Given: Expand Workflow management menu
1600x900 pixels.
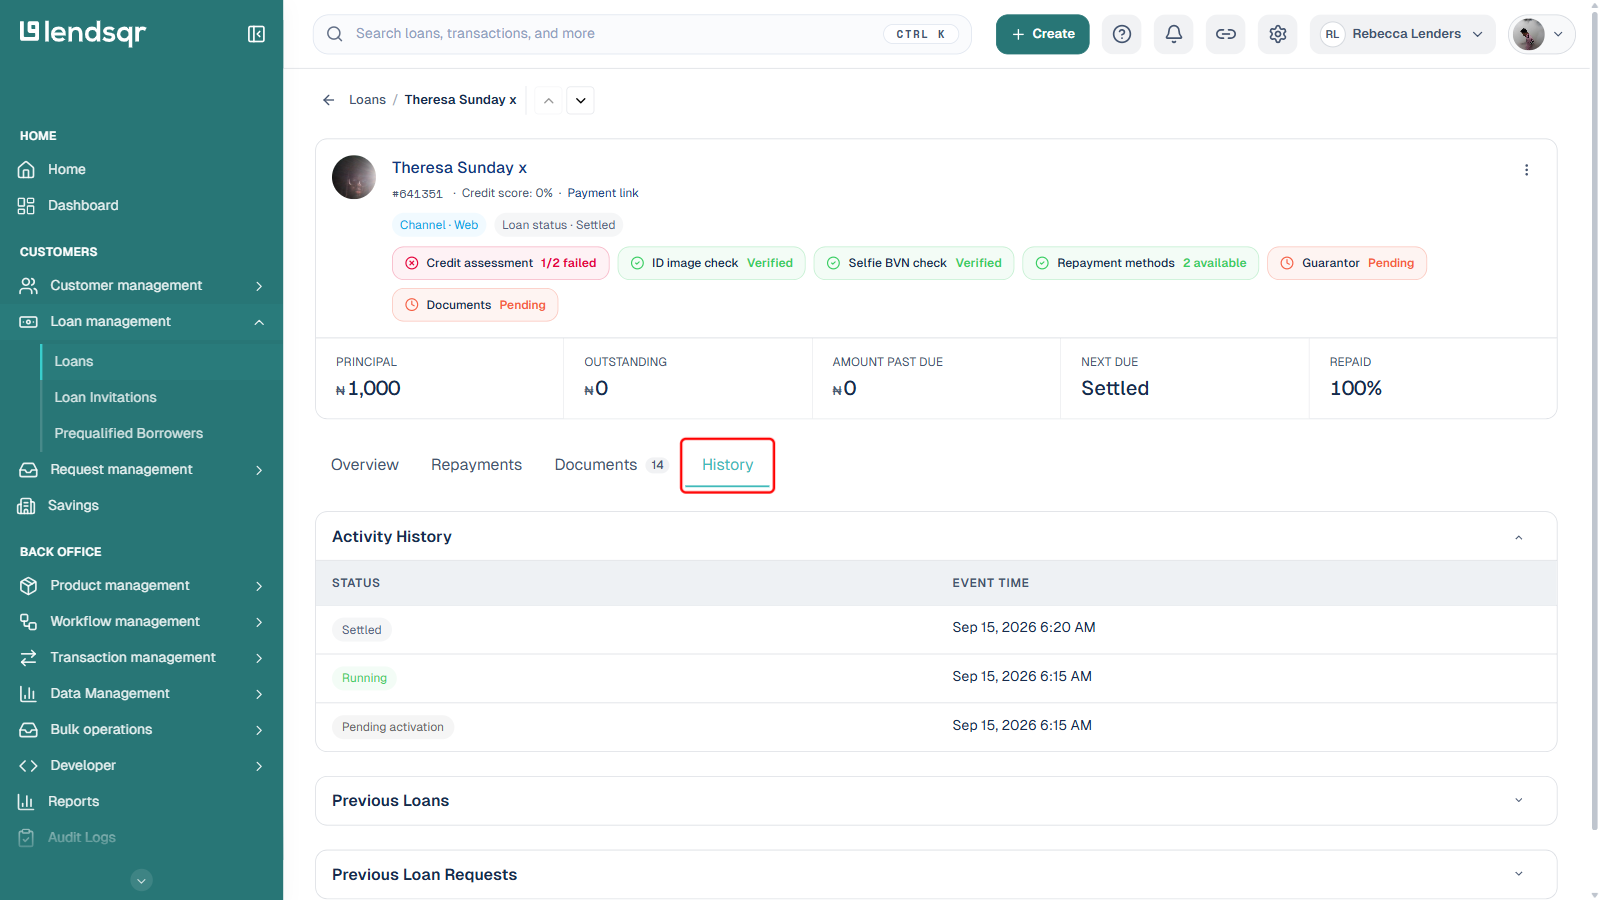Looking at the screenshot, I should click(141, 622).
